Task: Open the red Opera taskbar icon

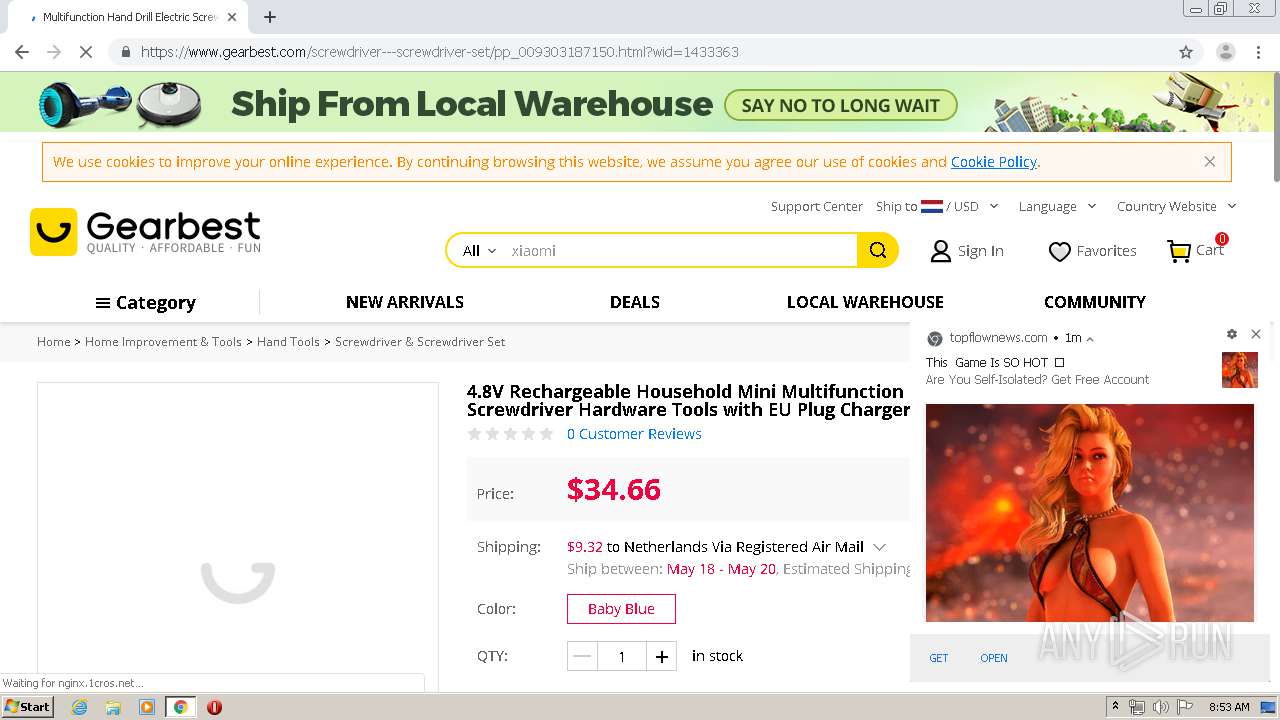Action: coord(214,707)
